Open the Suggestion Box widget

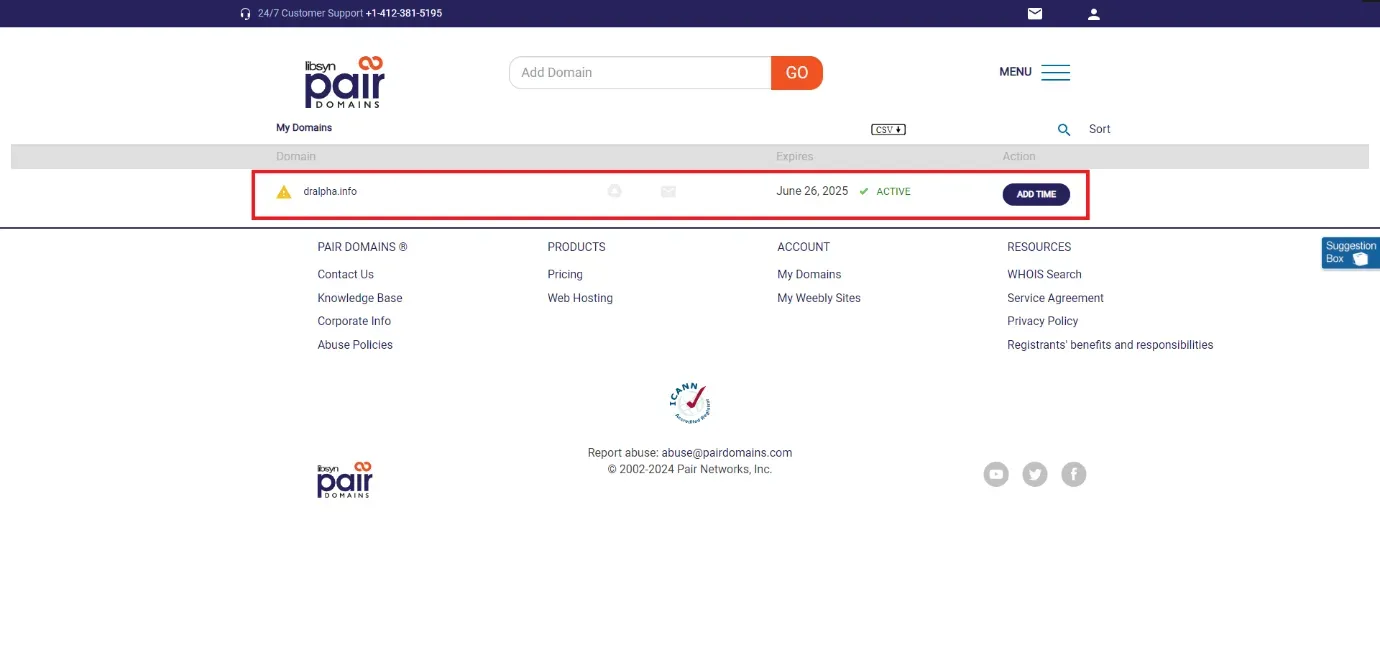[1350, 252]
